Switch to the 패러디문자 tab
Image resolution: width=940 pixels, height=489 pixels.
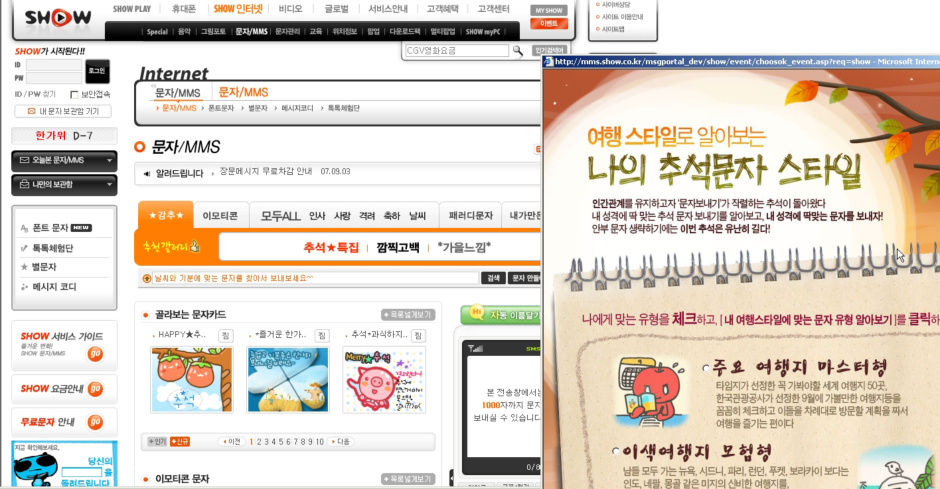click(x=471, y=216)
